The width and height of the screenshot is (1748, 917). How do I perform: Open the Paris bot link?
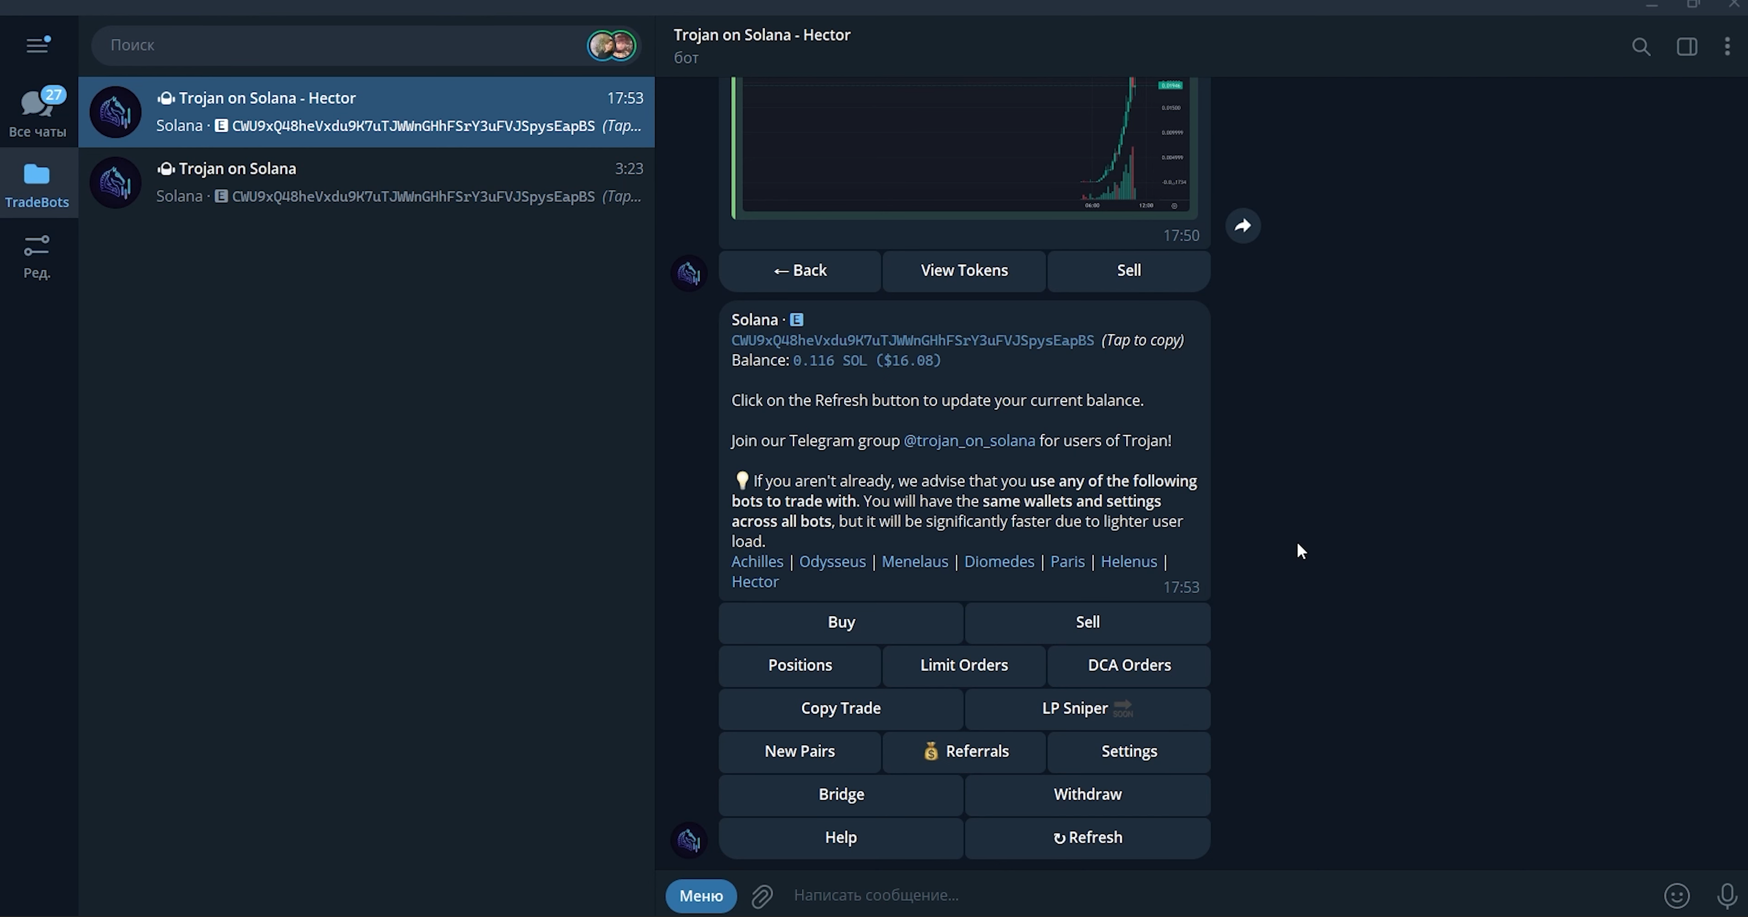[x=1067, y=562]
